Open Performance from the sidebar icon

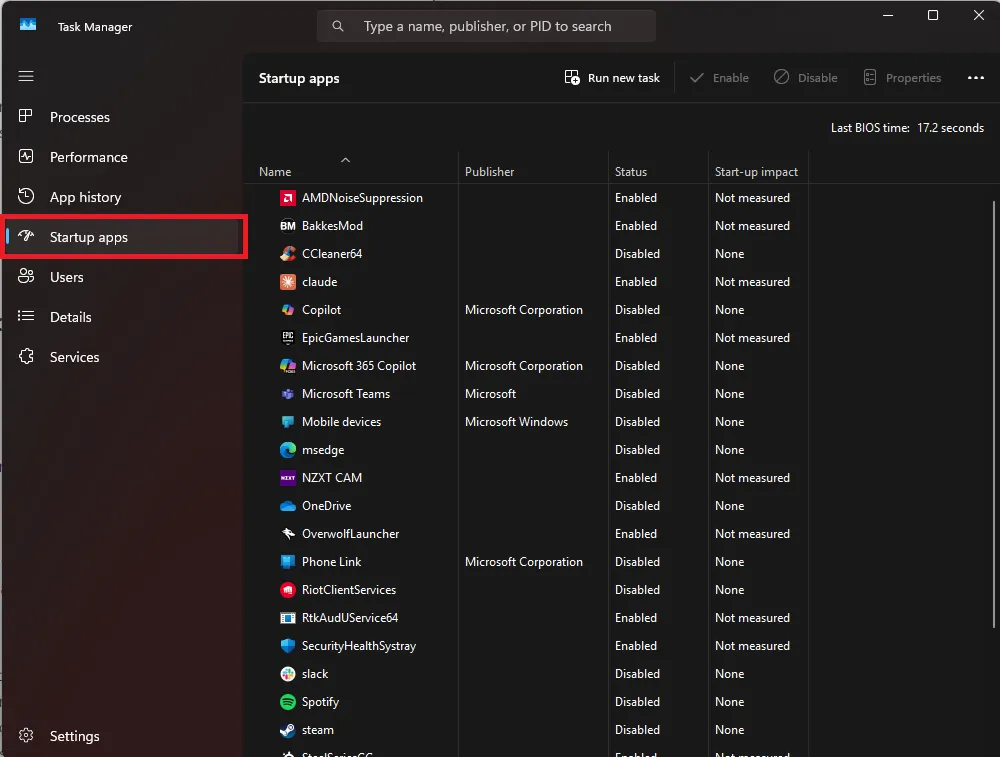[x=25, y=157]
